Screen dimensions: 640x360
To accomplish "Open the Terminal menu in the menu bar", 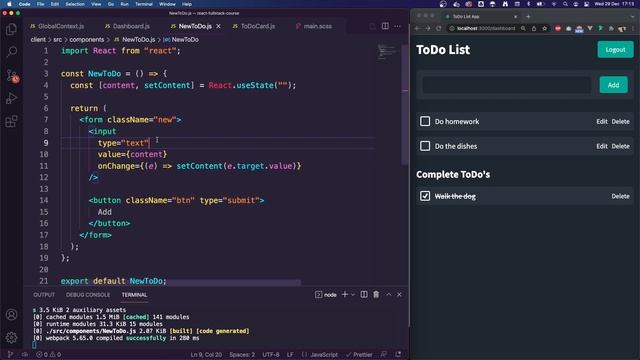I will click(144, 4).
